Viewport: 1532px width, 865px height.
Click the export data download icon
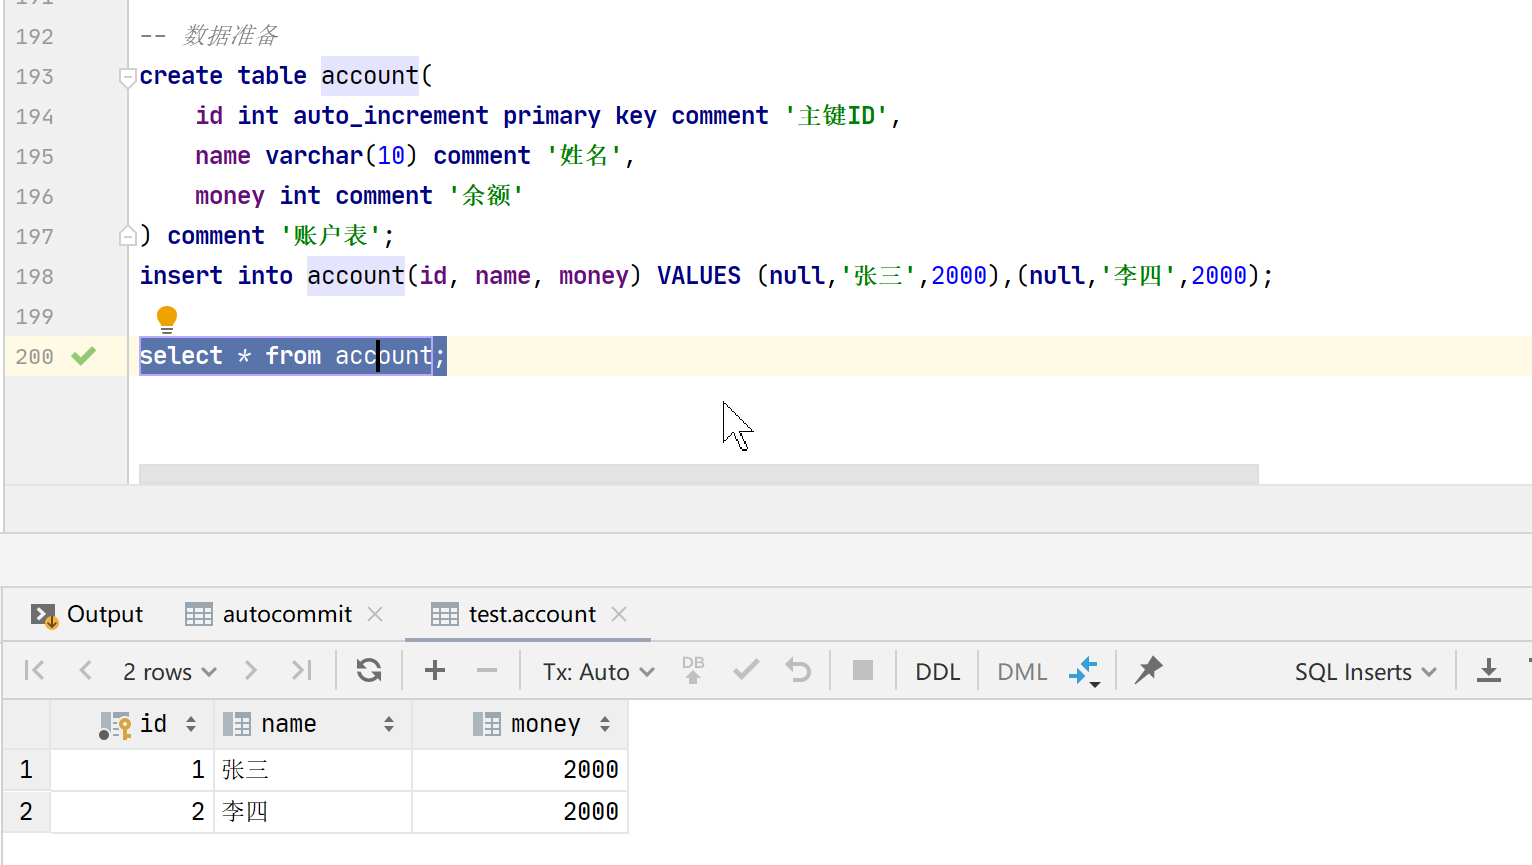1489,670
